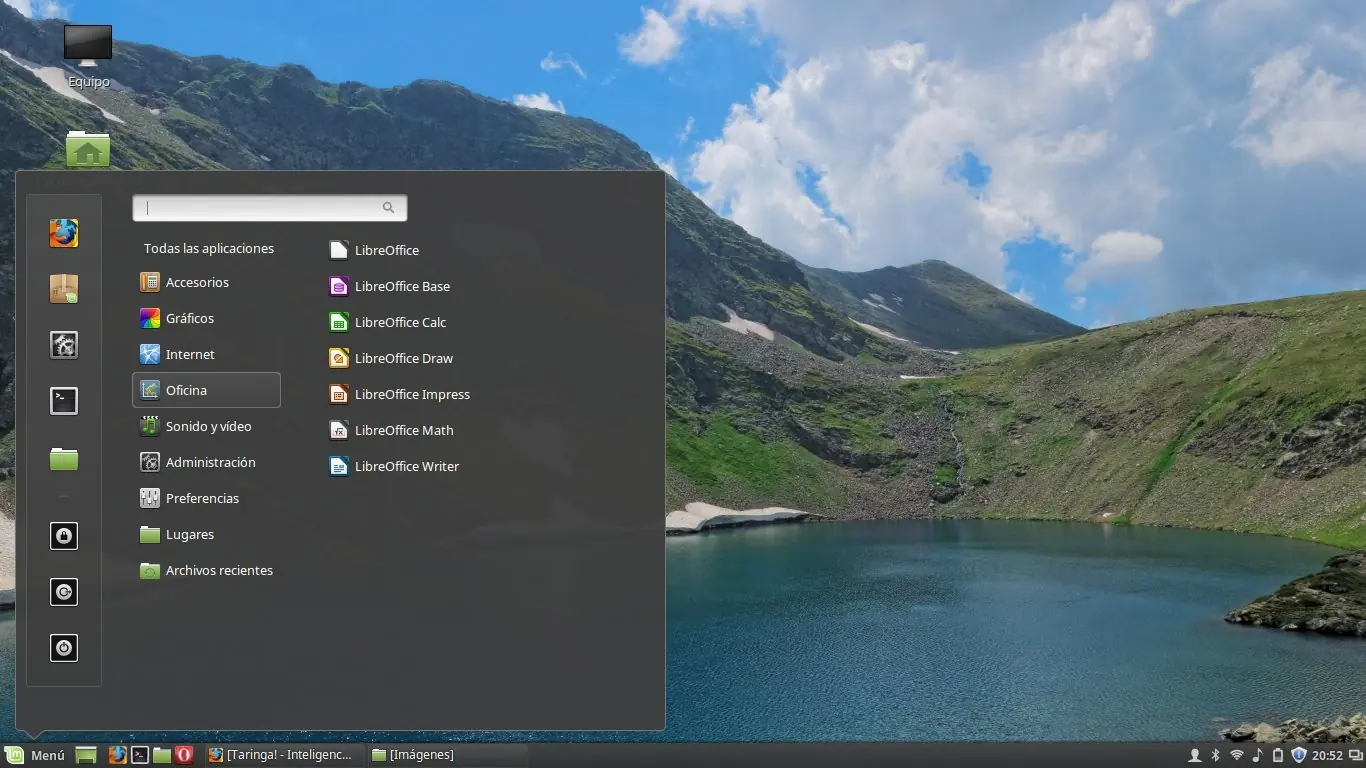This screenshot has height=768, width=1366.
Task: Log out using the logout sidebar icon
Action: 63,592
